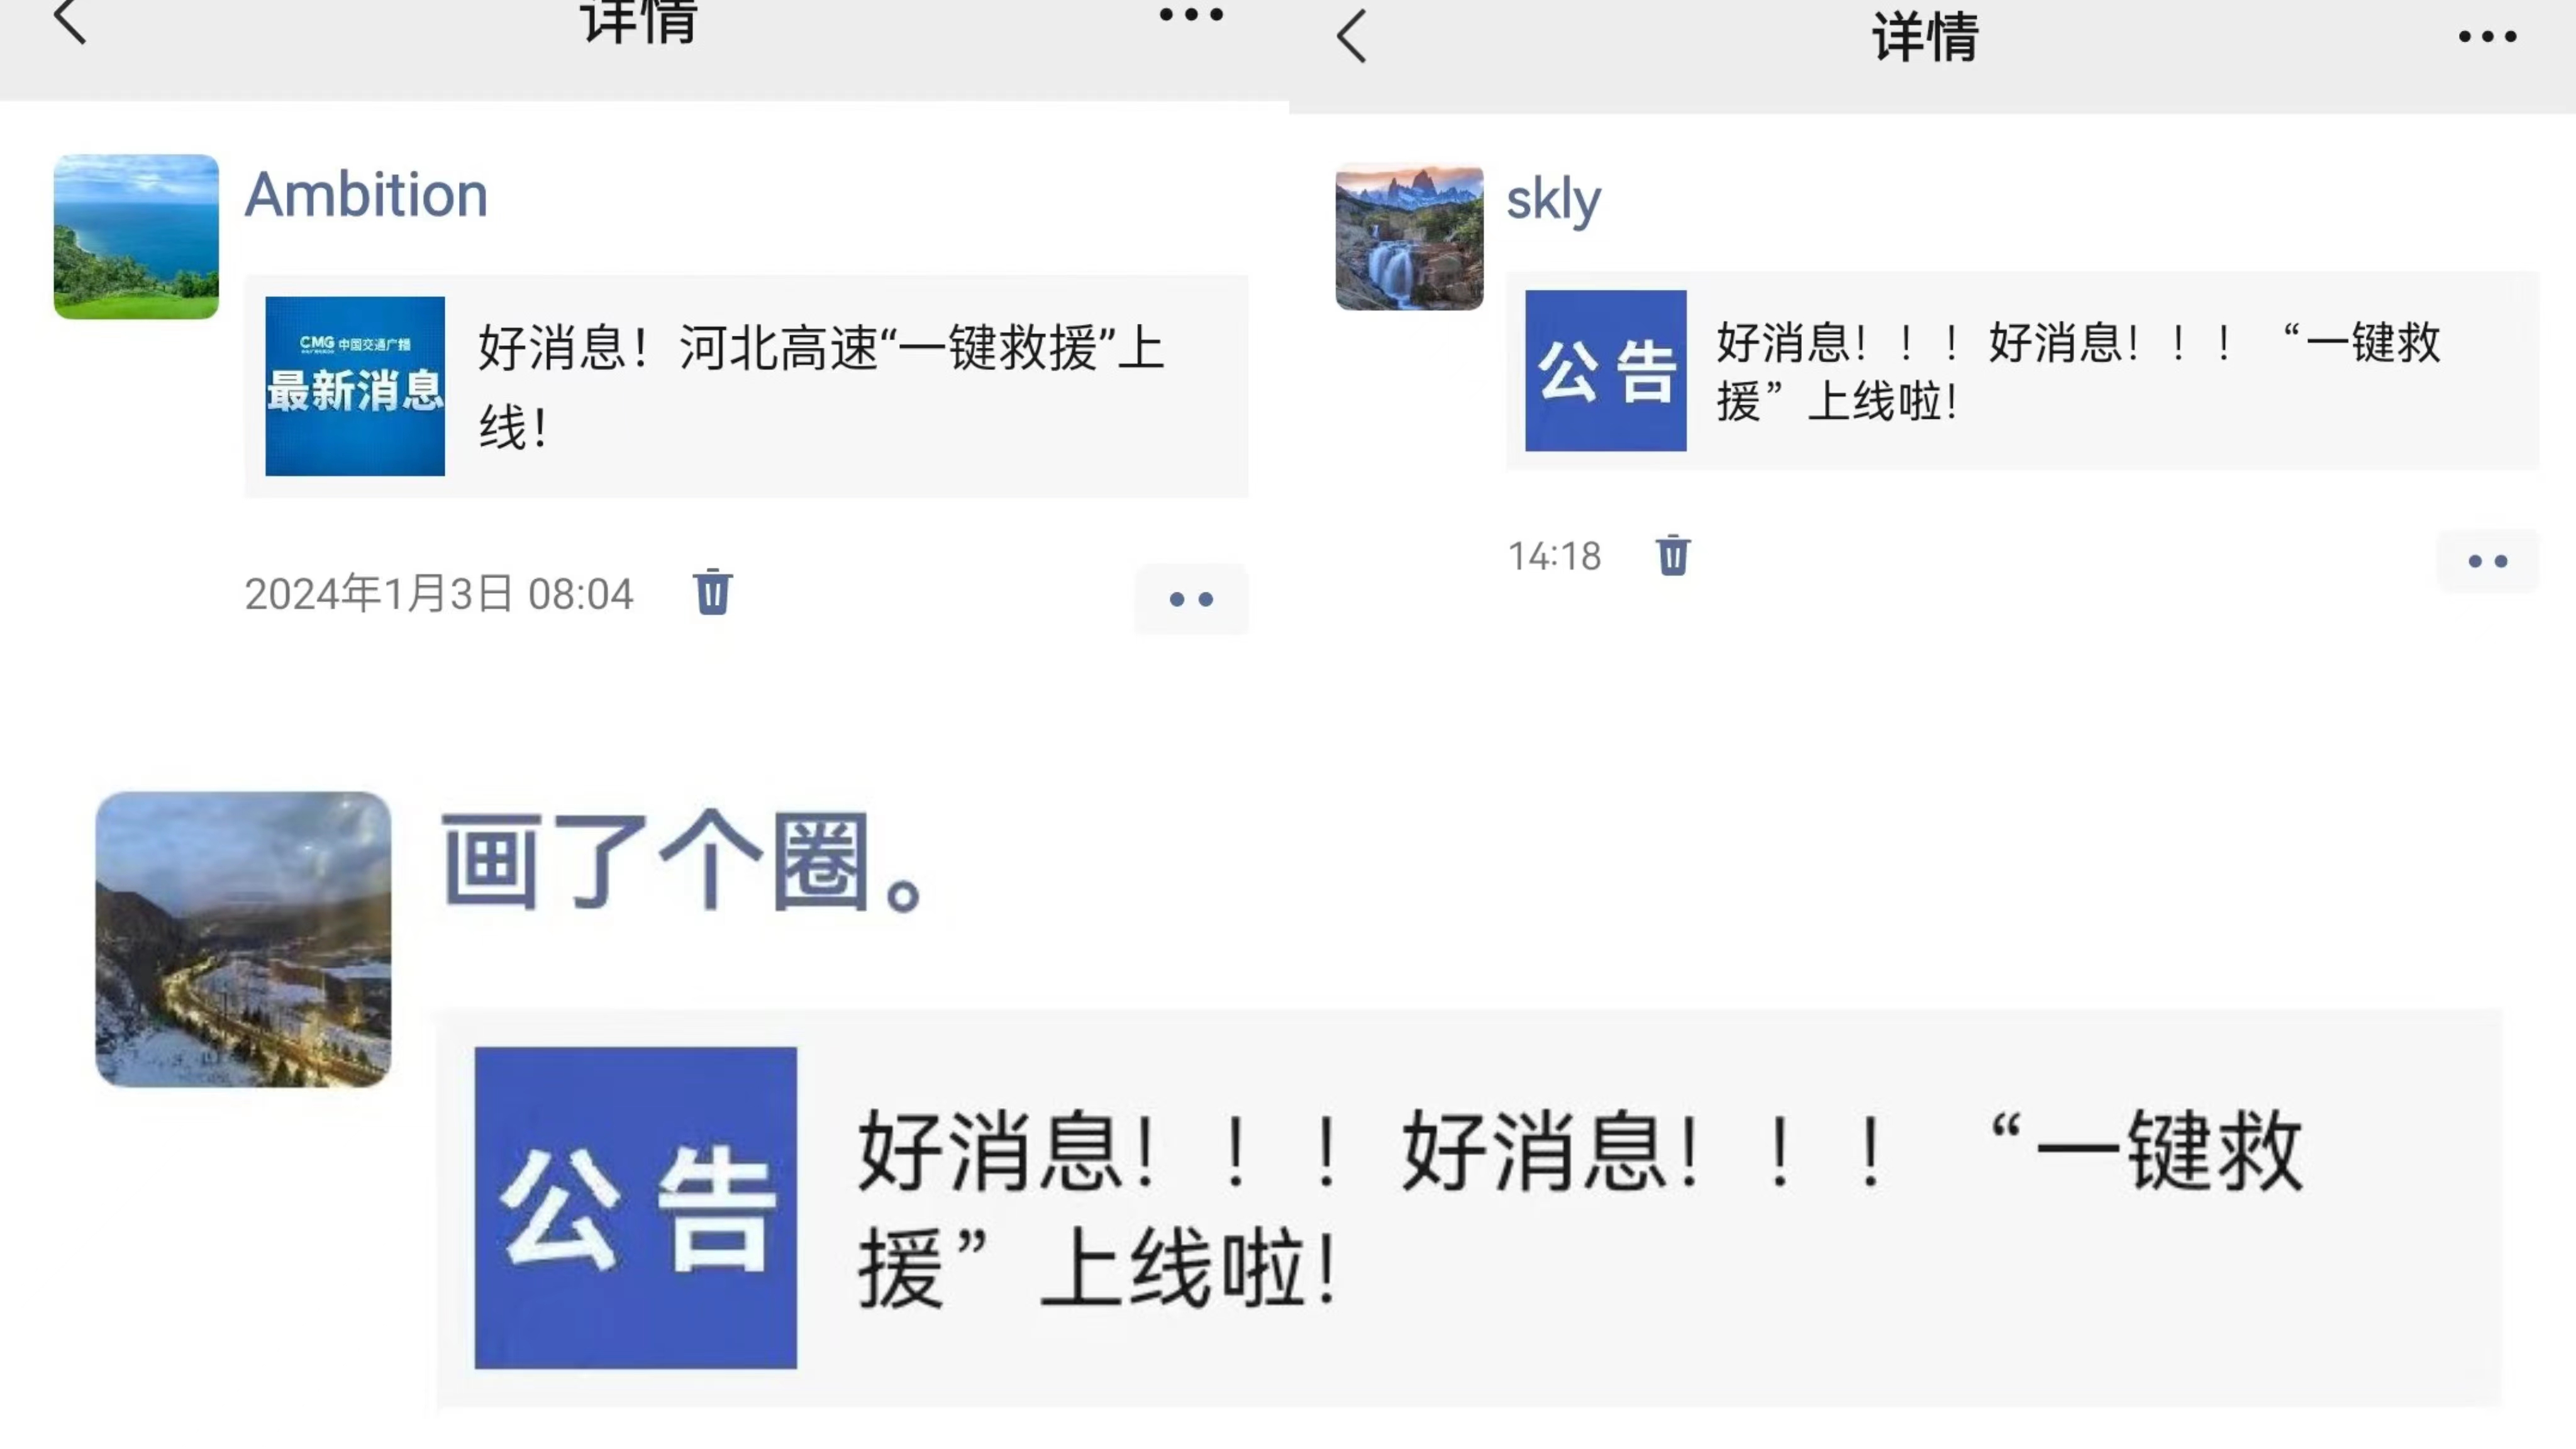2576x1449 pixels.
Task: Open skly's profile via waterfall avatar
Action: pyautogui.click(x=1409, y=237)
